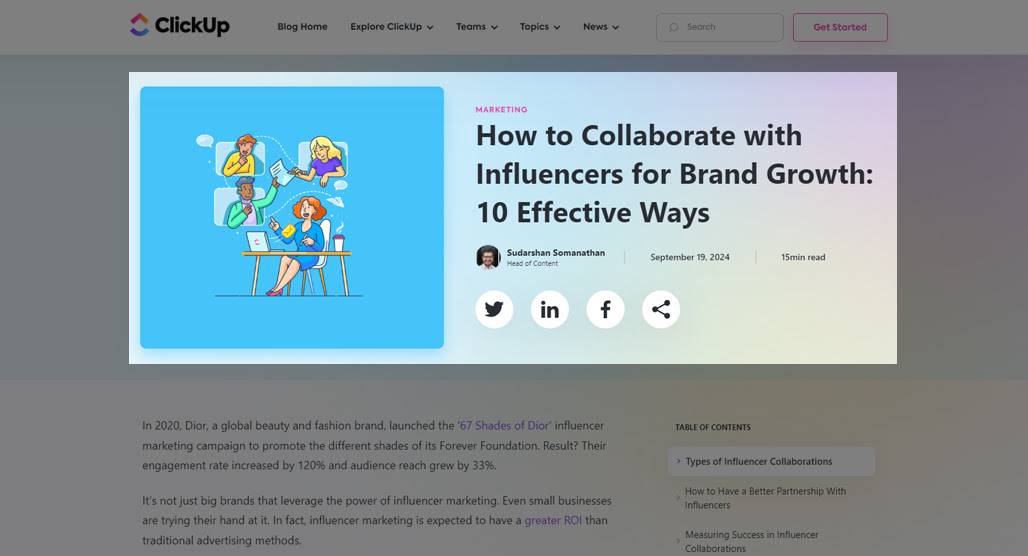Click the Get Started button

tap(840, 27)
